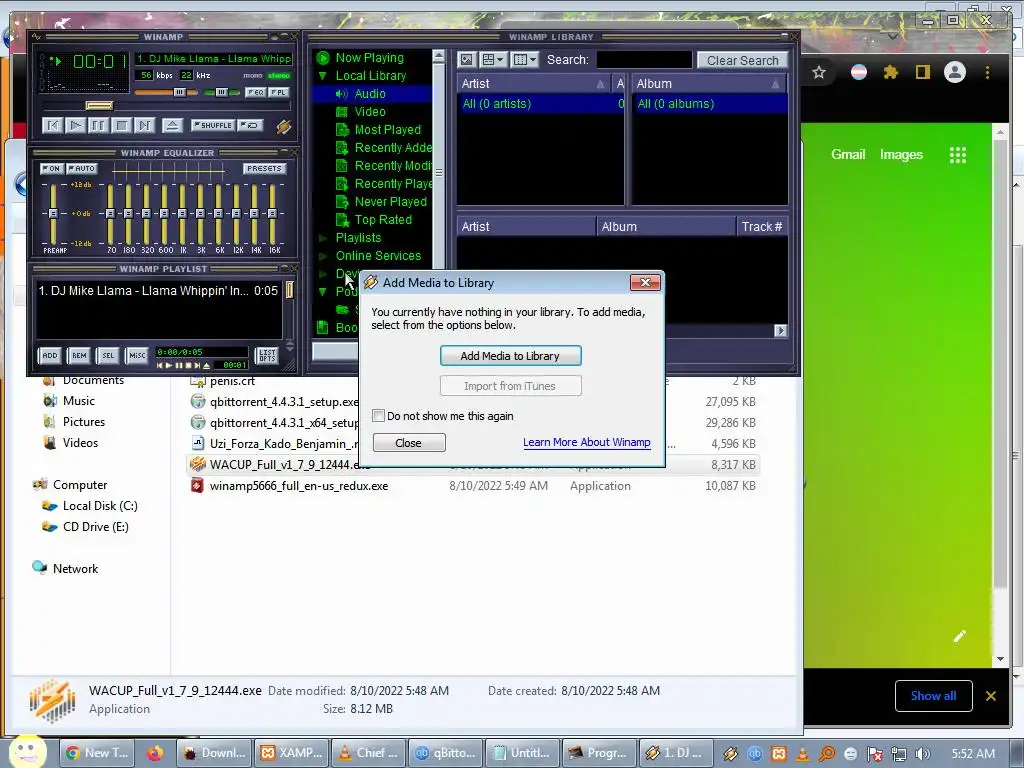Sort by Artist column header in top pane
The width and height of the screenshot is (1024, 768).
[533, 84]
